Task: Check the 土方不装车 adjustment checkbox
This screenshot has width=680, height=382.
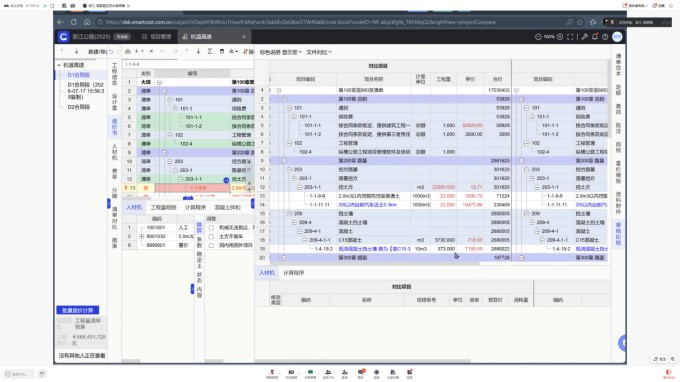Action: (211, 236)
